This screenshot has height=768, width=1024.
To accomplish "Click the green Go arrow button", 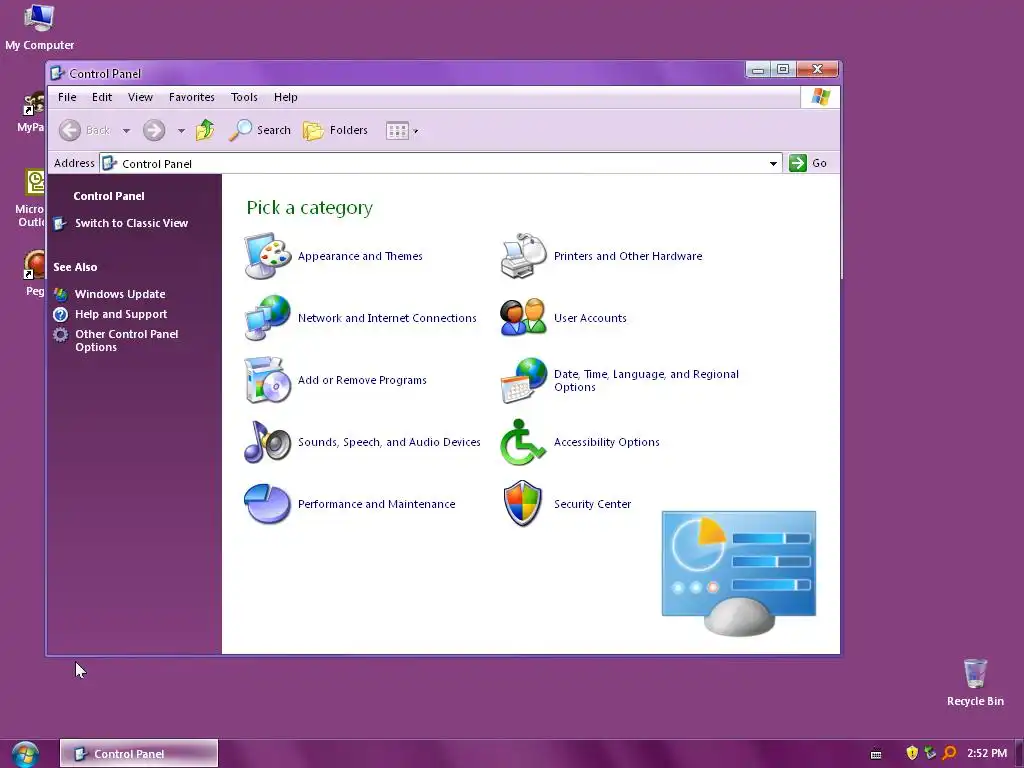I will [x=798, y=163].
